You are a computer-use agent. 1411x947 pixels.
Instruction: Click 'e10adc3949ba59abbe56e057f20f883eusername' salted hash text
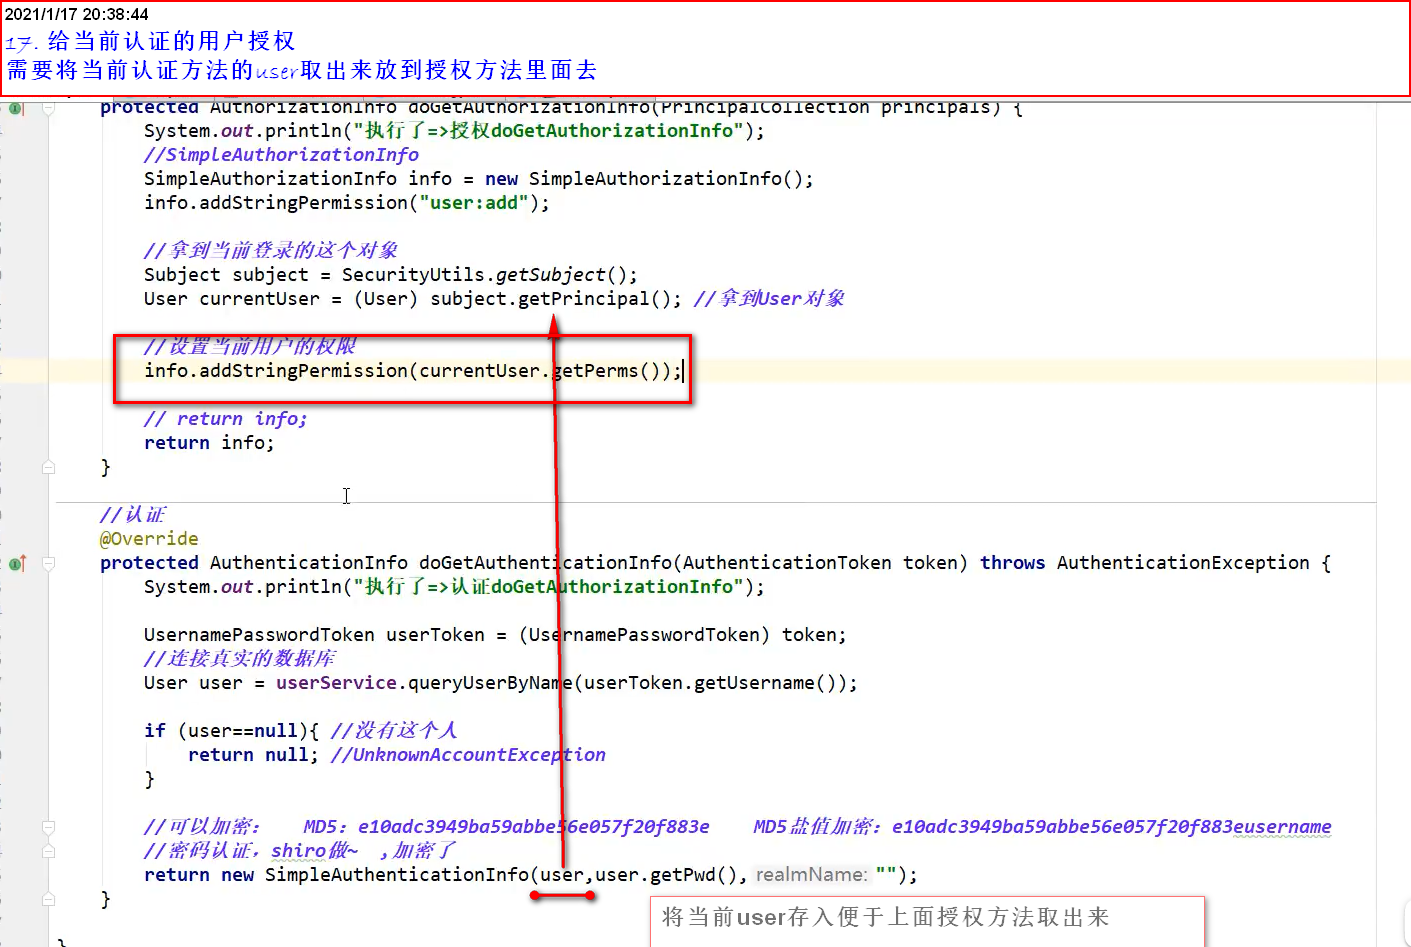tap(1111, 827)
